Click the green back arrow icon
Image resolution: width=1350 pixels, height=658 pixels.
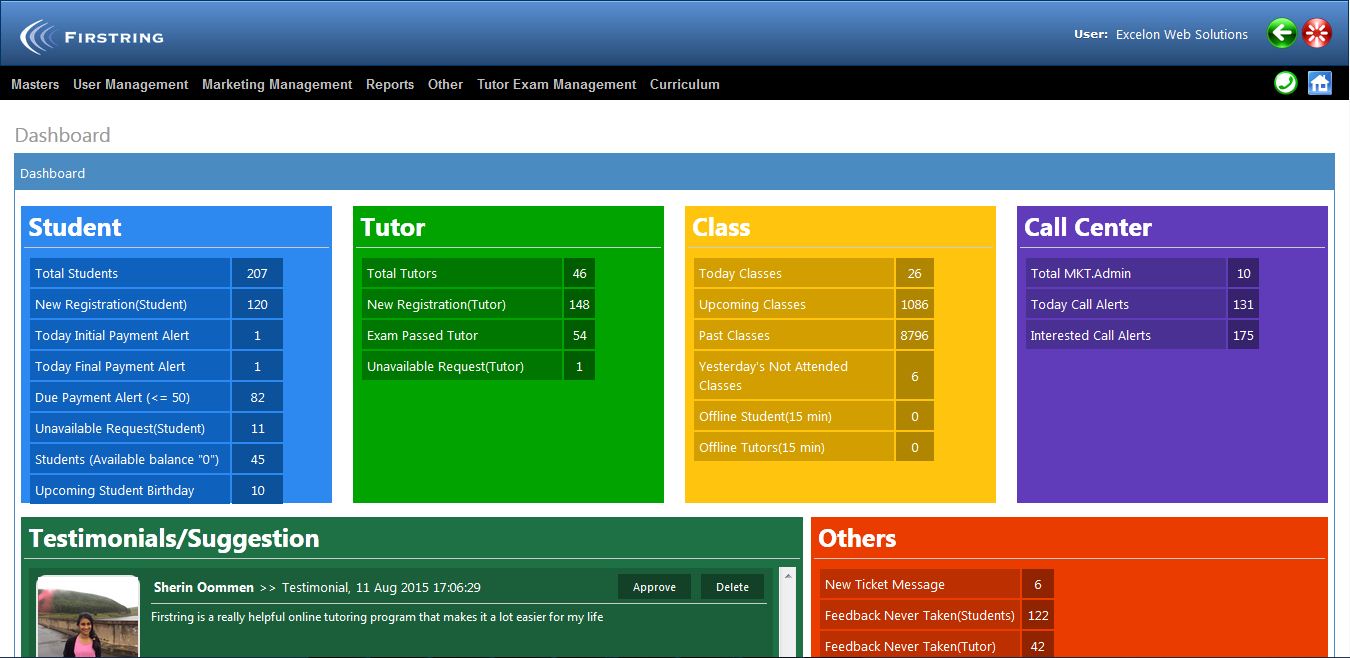click(x=1281, y=34)
